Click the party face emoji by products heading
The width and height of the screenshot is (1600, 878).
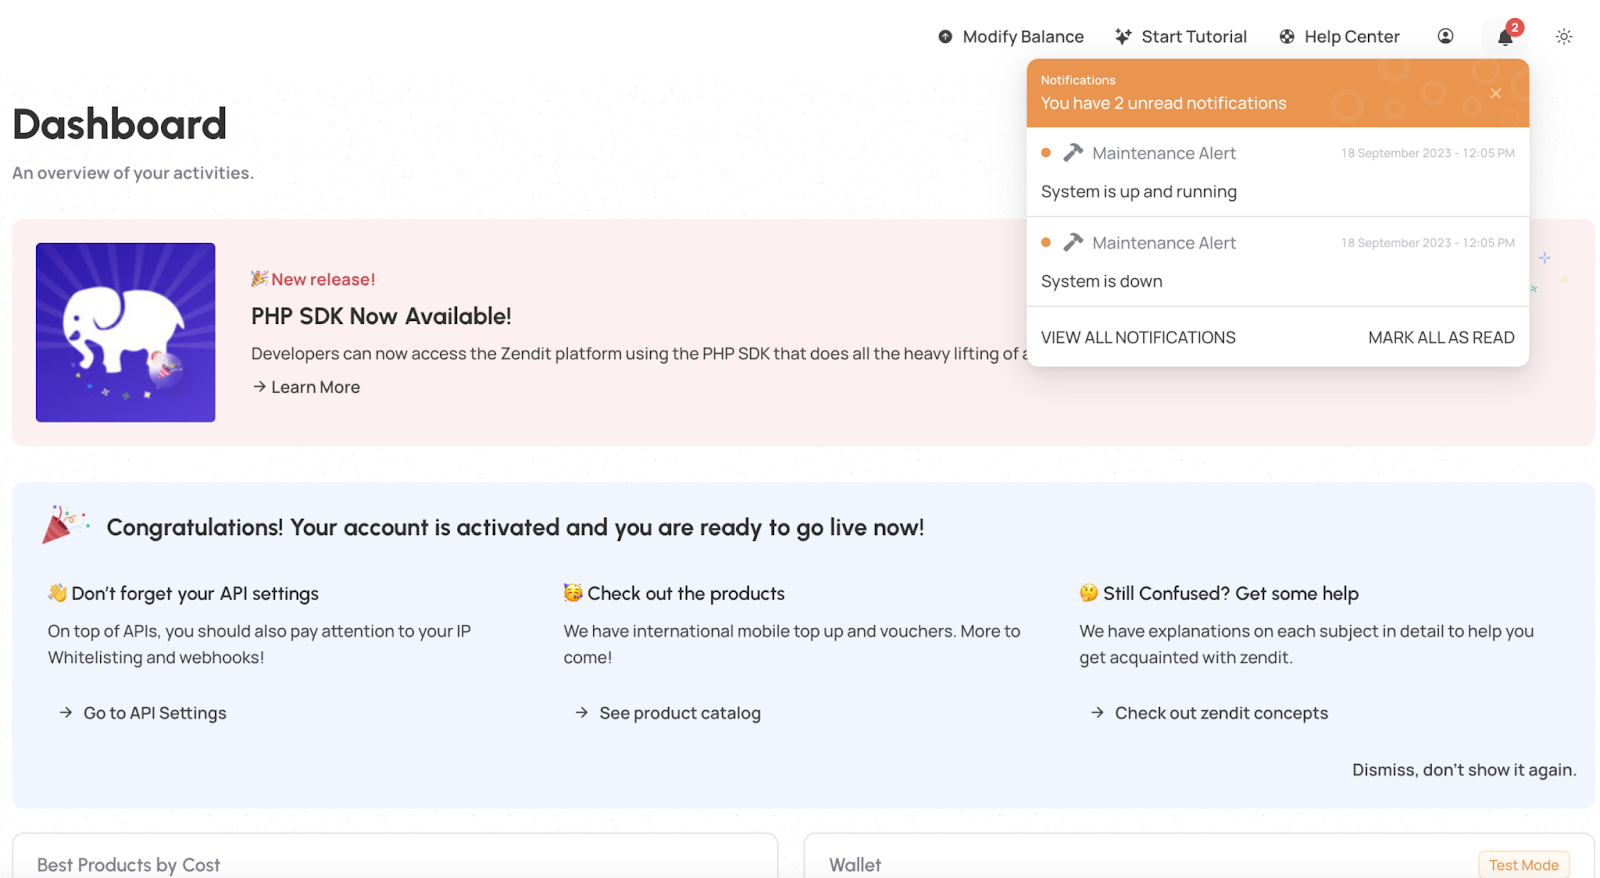[x=573, y=593]
